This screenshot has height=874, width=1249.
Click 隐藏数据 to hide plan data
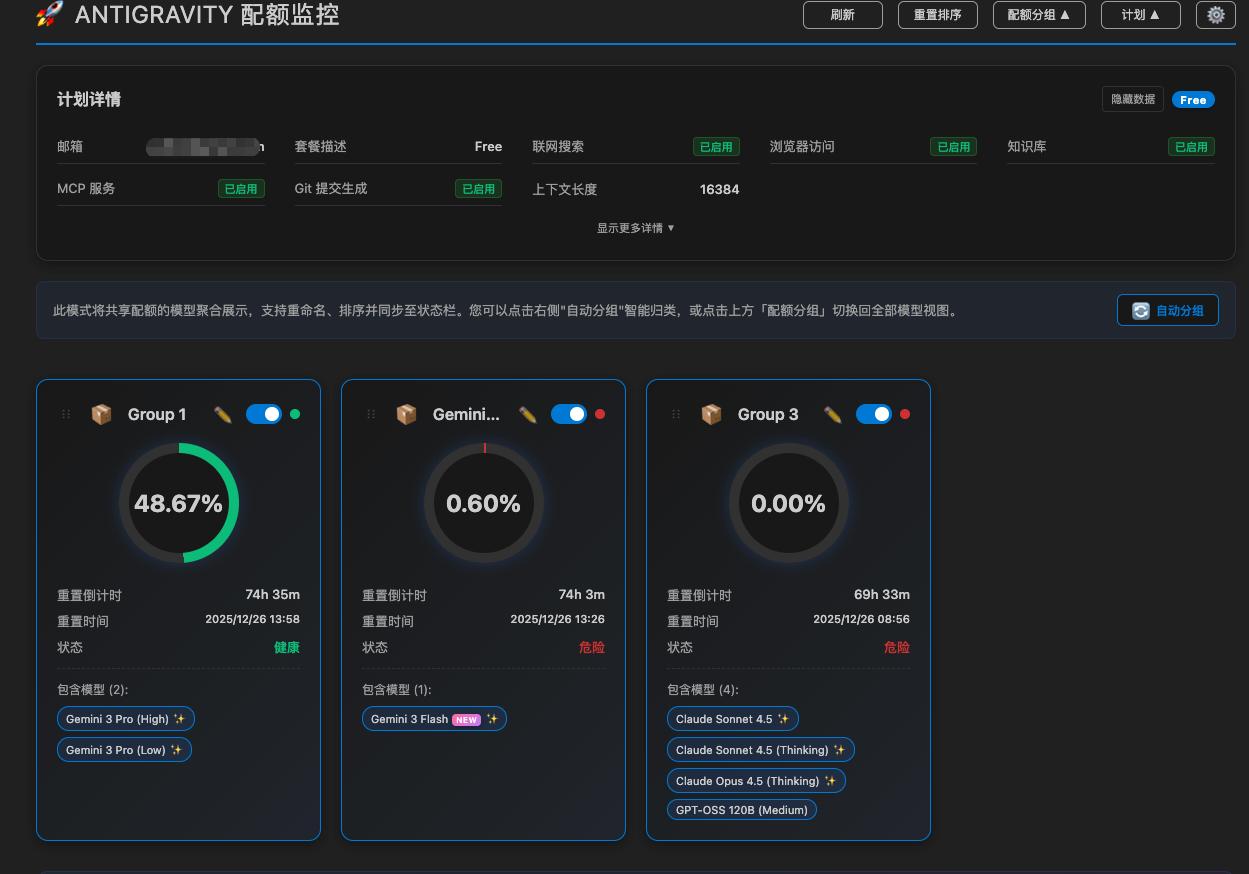pos(1132,99)
